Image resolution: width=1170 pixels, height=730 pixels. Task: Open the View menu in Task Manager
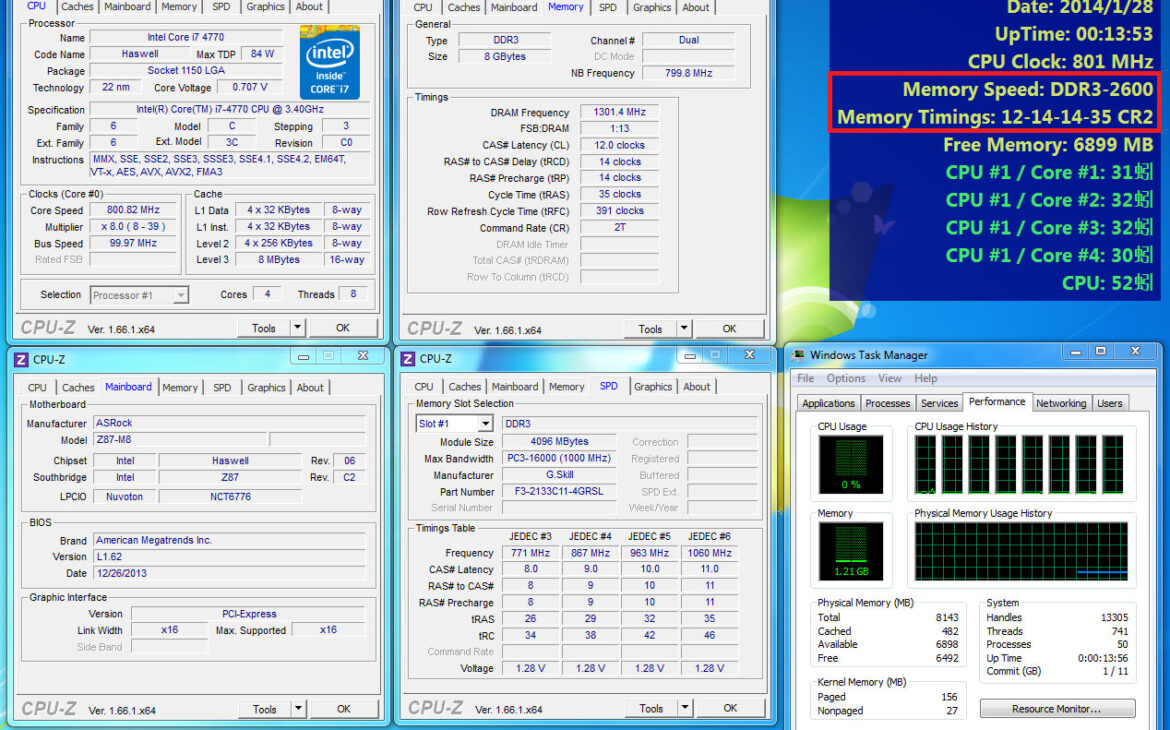pyautogui.click(x=890, y=378)
